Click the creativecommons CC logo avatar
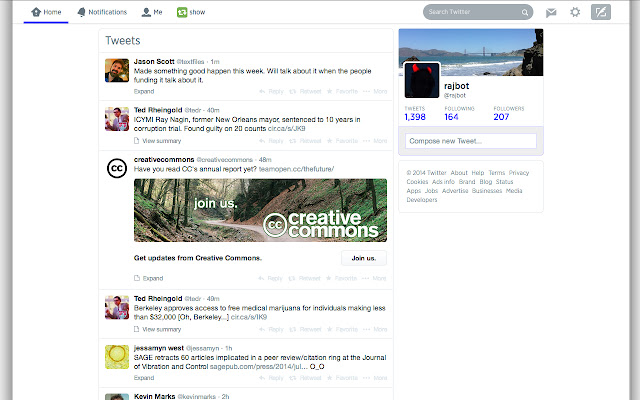 pos(117,168)
